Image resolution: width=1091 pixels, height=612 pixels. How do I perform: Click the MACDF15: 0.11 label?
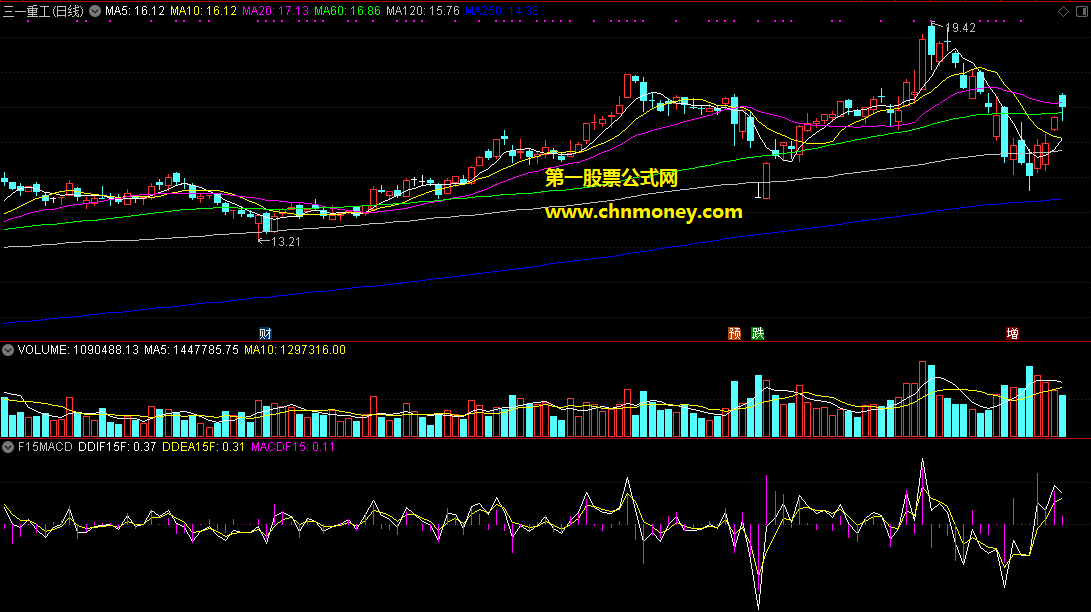pyautogui.click(x=293, y=446)
